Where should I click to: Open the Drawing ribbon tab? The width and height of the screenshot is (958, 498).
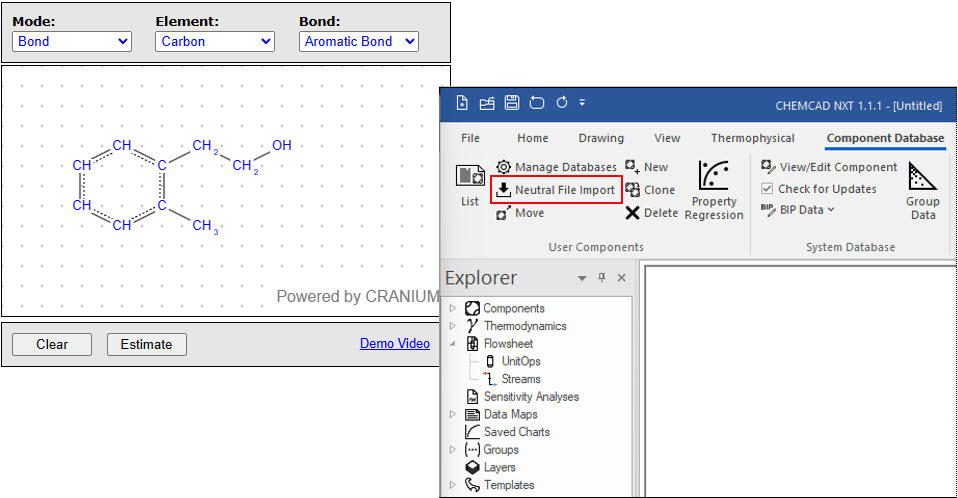tap(600, 138)
